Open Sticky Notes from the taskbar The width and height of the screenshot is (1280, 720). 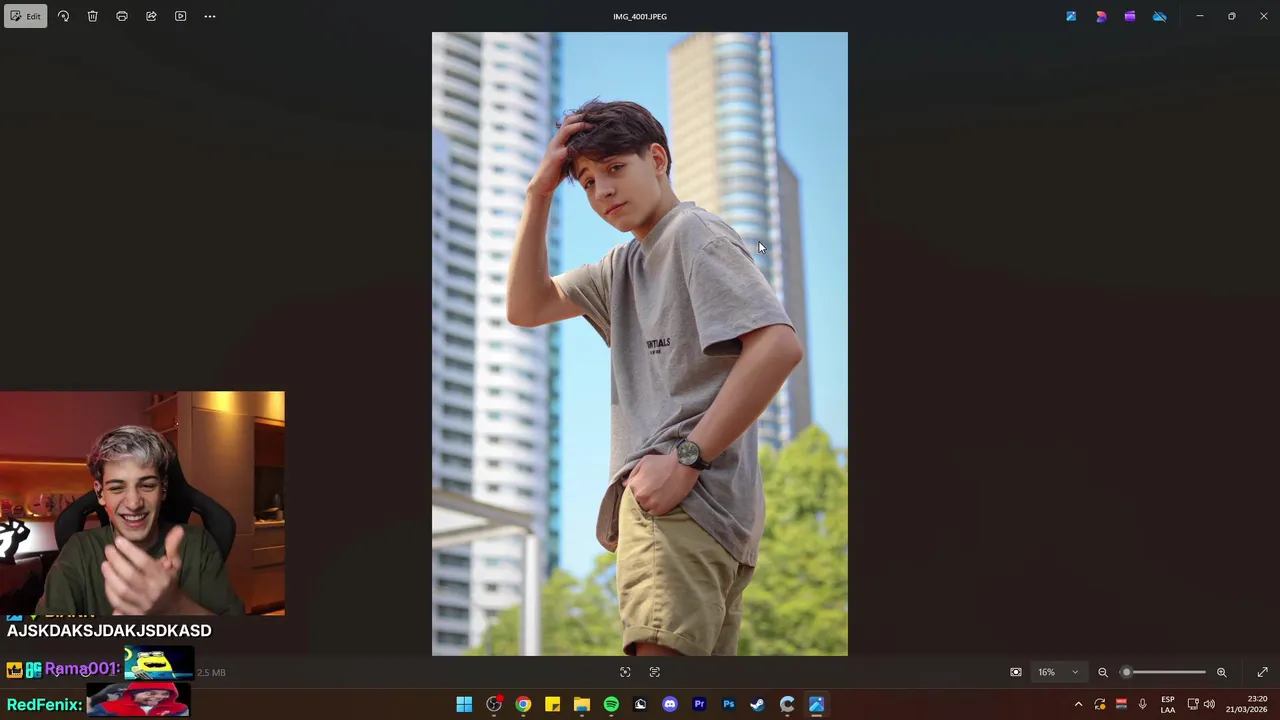tap(552, 704)
